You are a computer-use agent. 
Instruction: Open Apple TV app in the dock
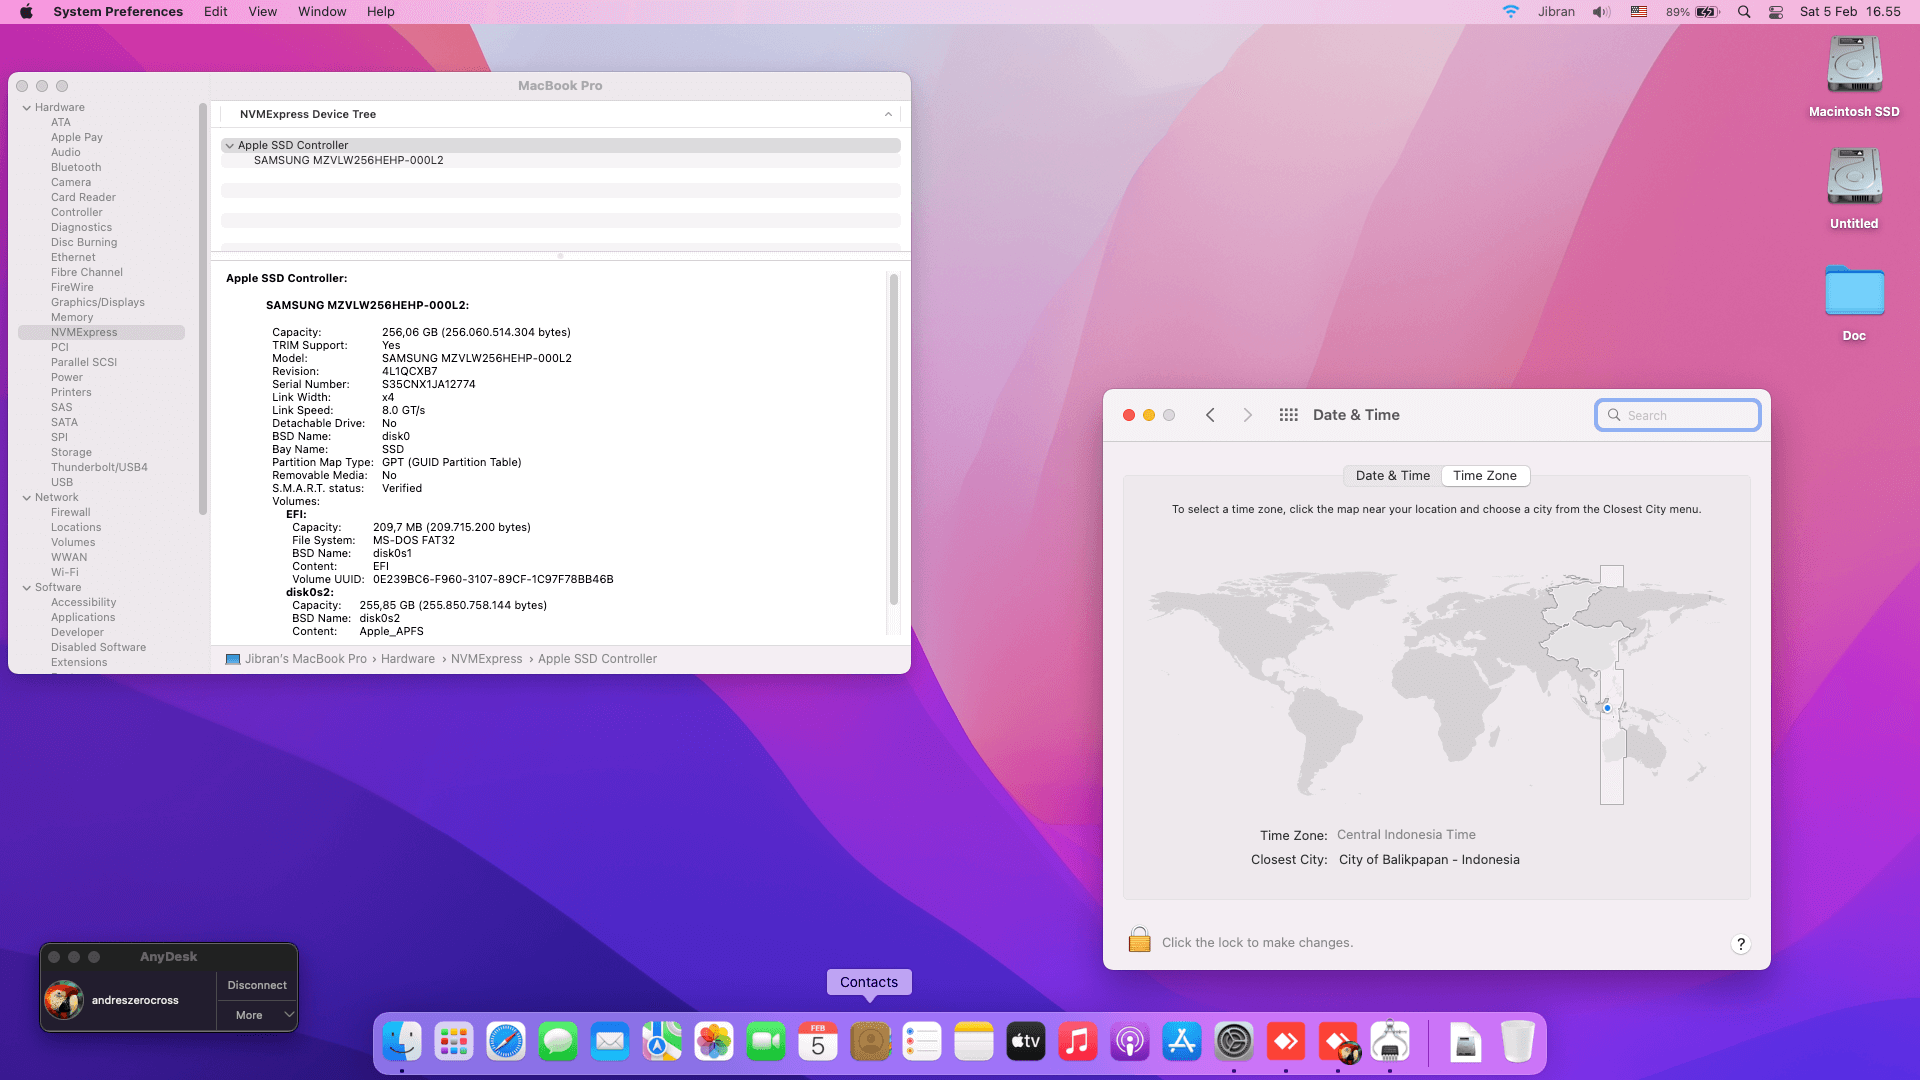coord(1026,1042)
